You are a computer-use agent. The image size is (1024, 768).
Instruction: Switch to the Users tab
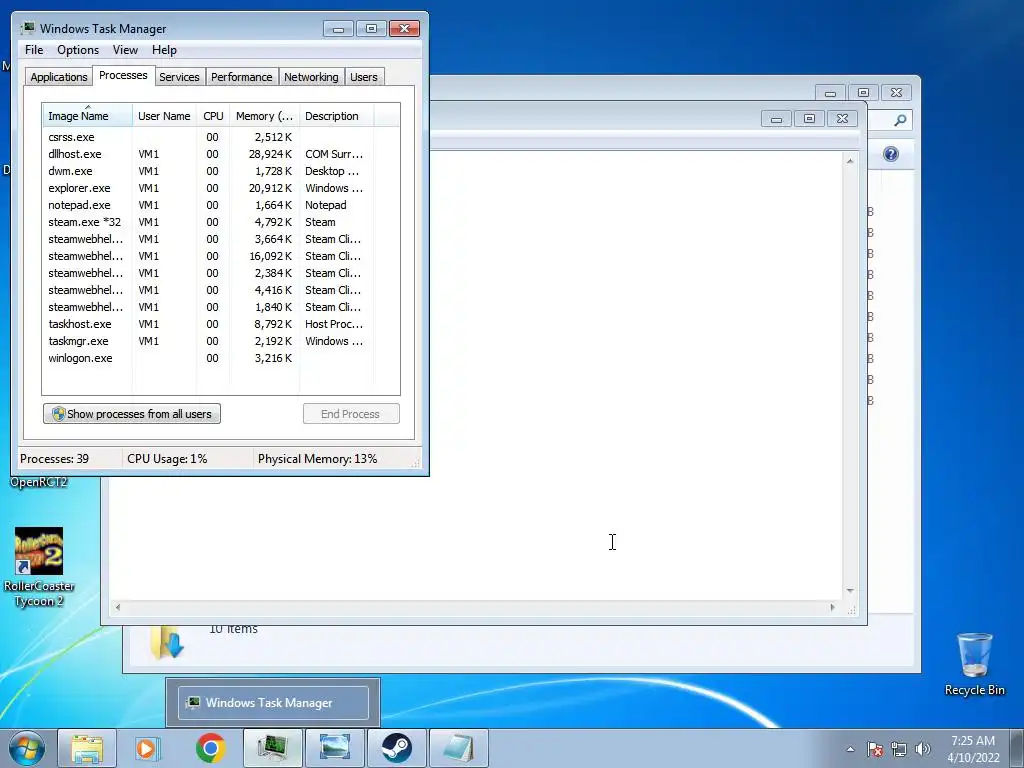(x=363, y=77)
